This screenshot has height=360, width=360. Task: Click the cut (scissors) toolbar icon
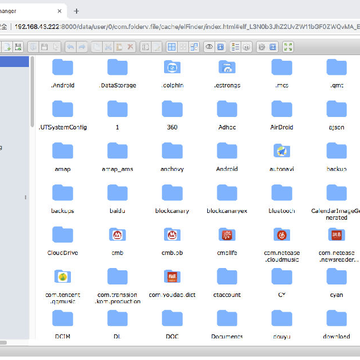[x=108, y=47]
